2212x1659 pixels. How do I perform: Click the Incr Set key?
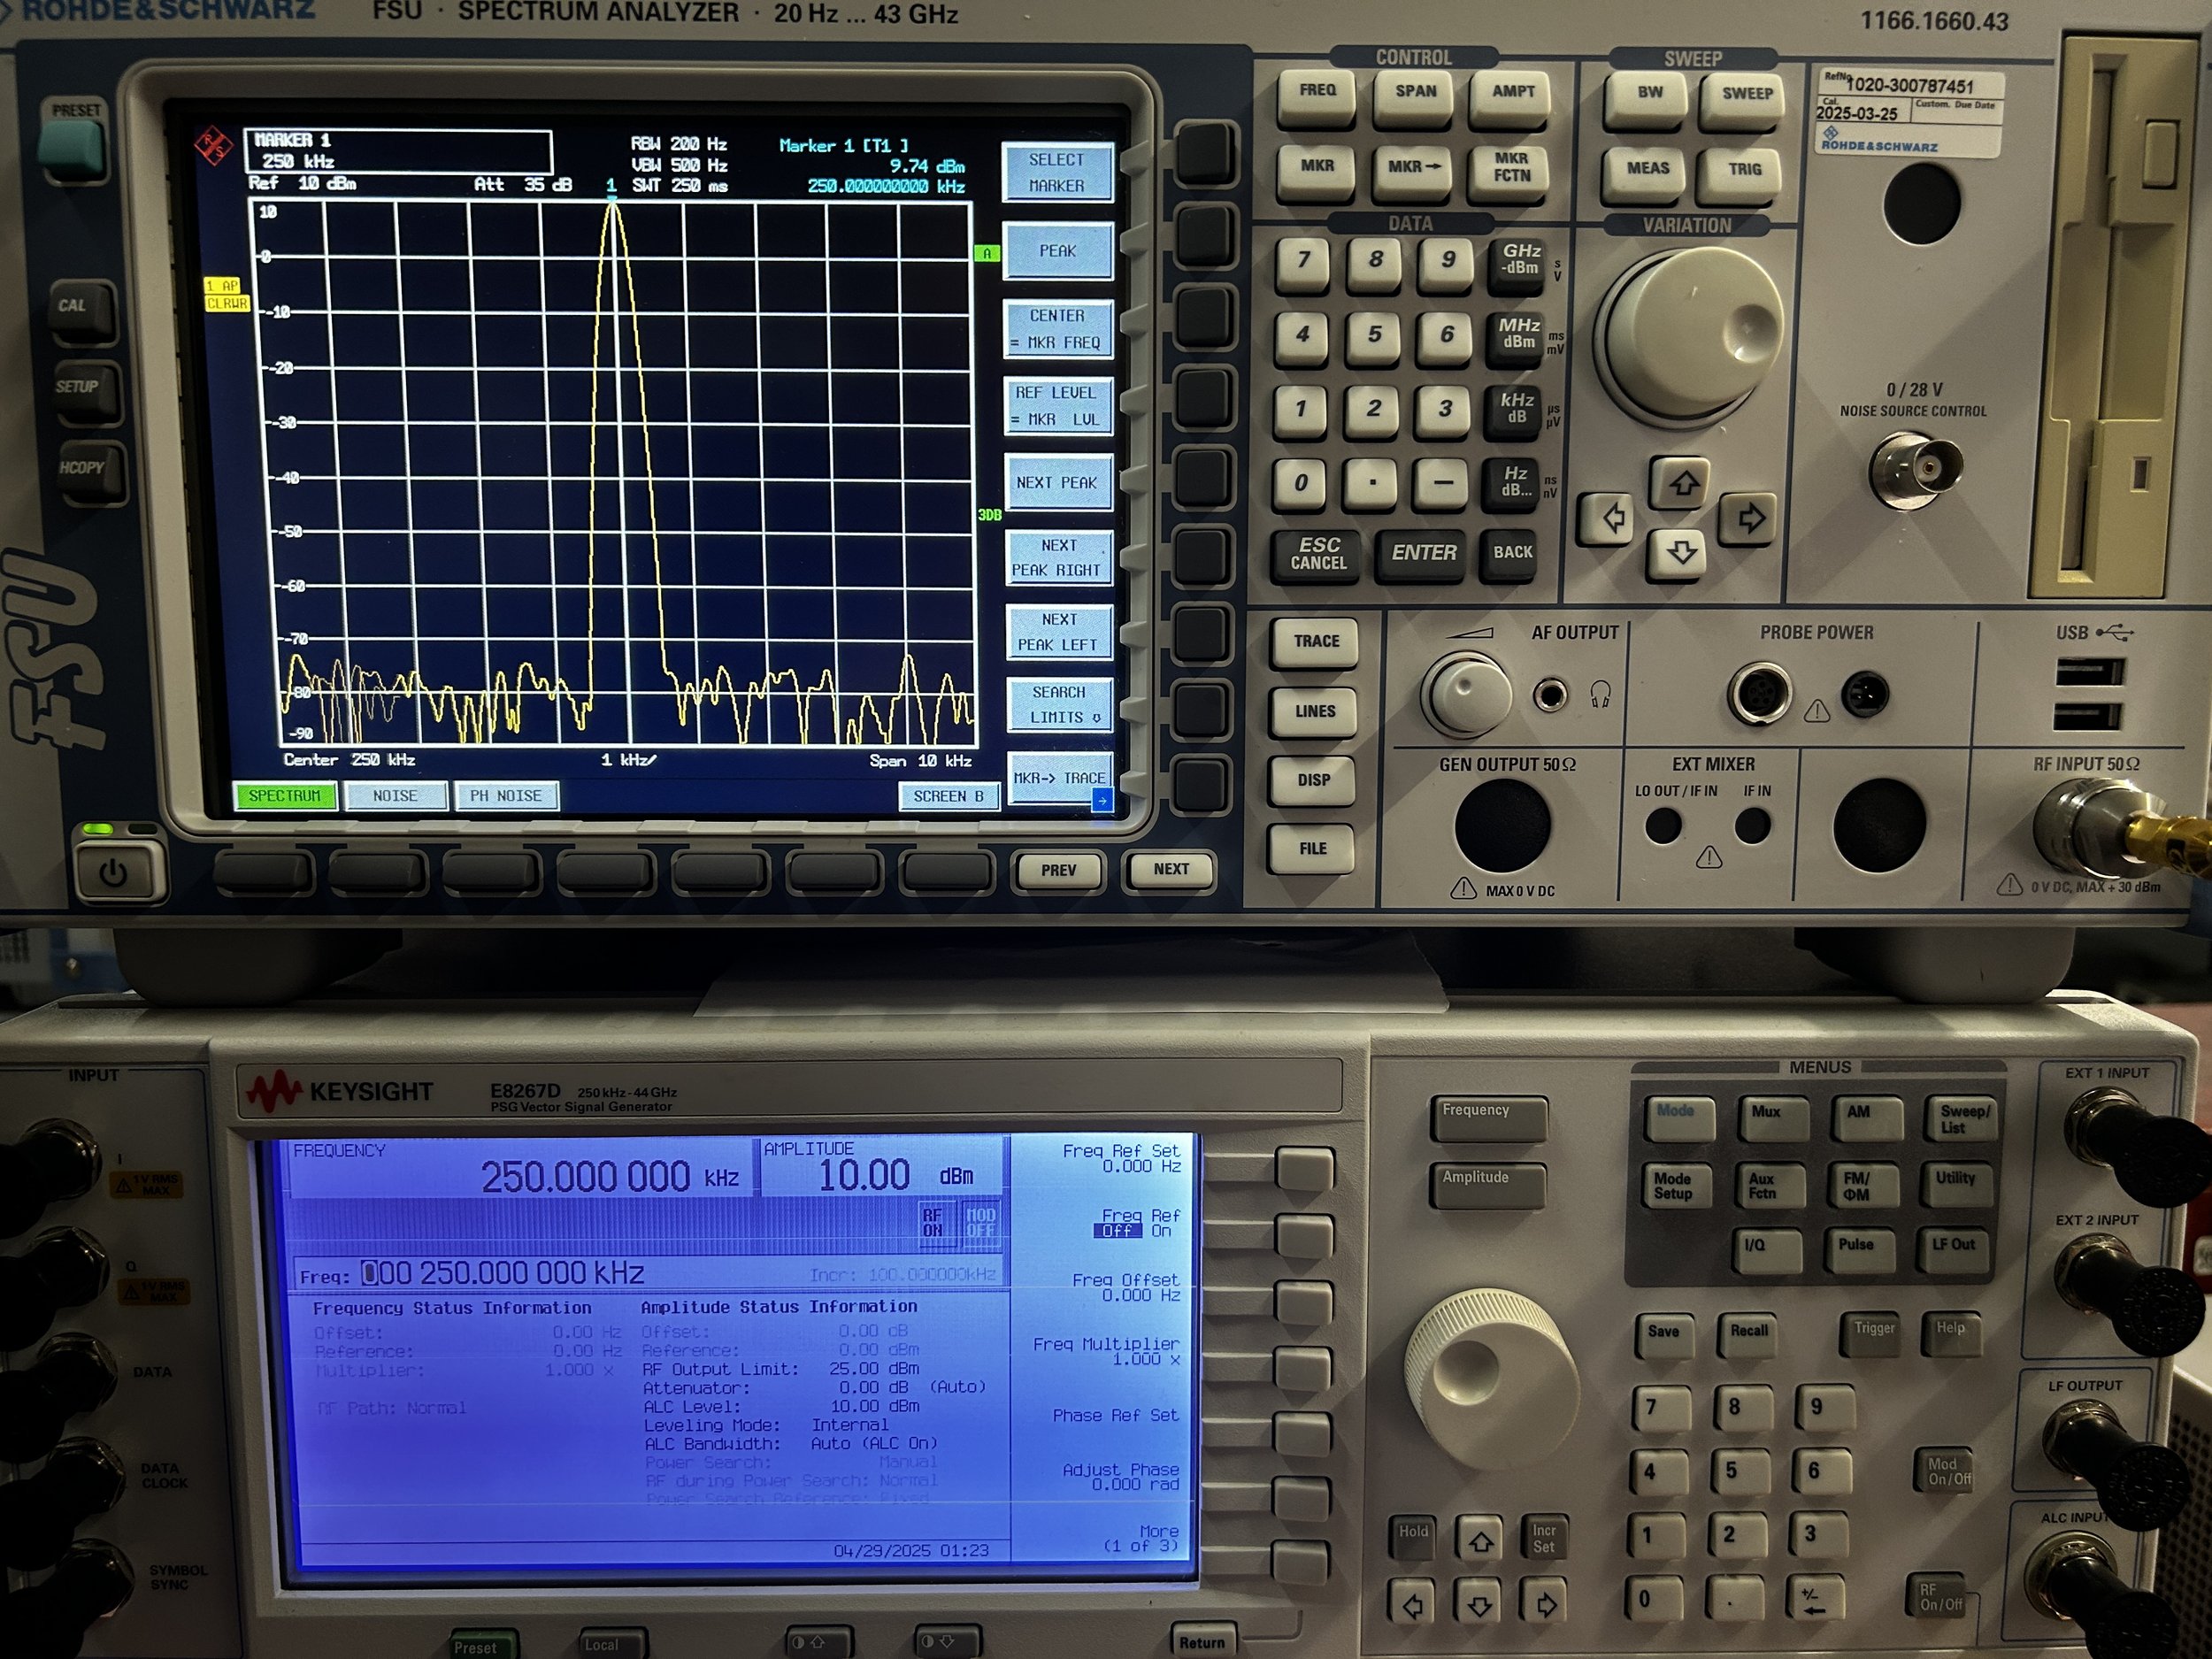pyautogui.click(x=1546, y=1539)
